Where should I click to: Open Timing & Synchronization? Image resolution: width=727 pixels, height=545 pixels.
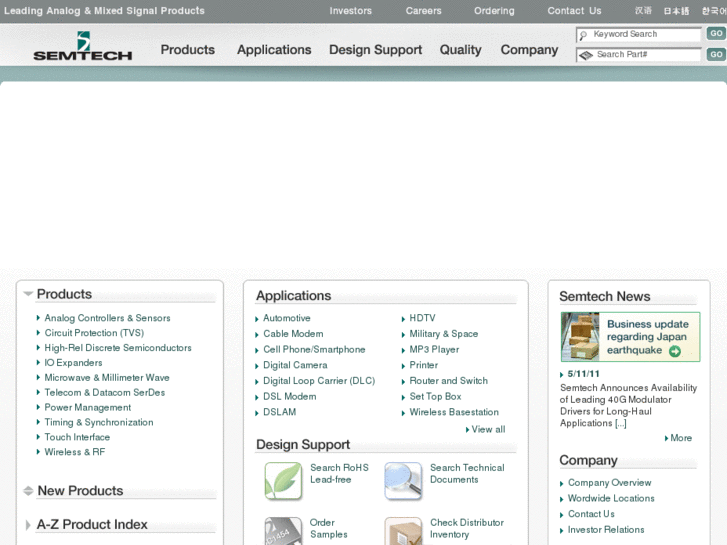coord(99,422)
